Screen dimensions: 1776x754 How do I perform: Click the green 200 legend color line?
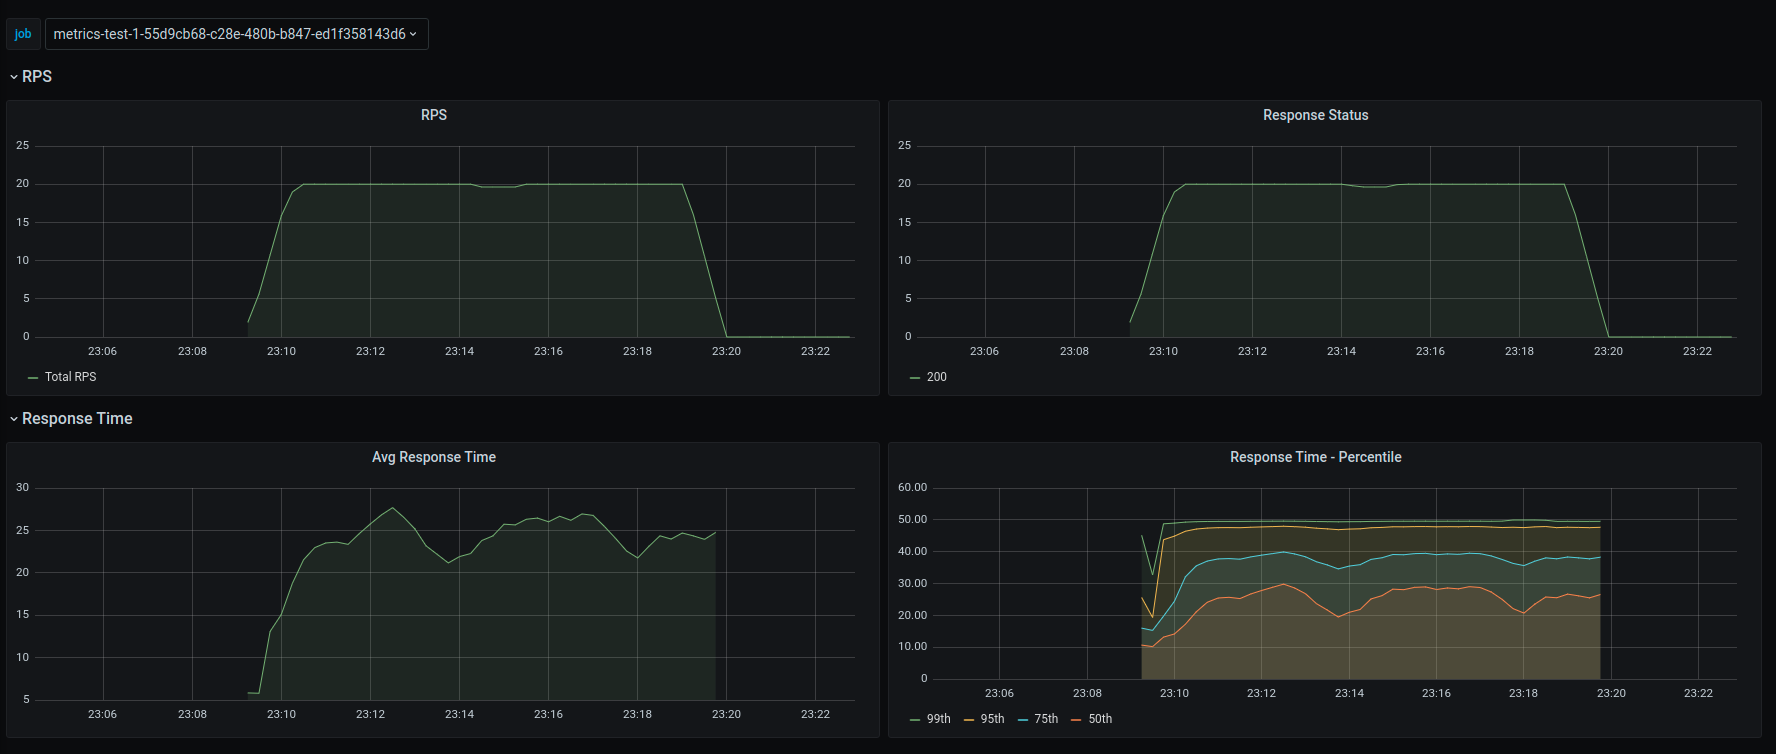coord(915,378)
